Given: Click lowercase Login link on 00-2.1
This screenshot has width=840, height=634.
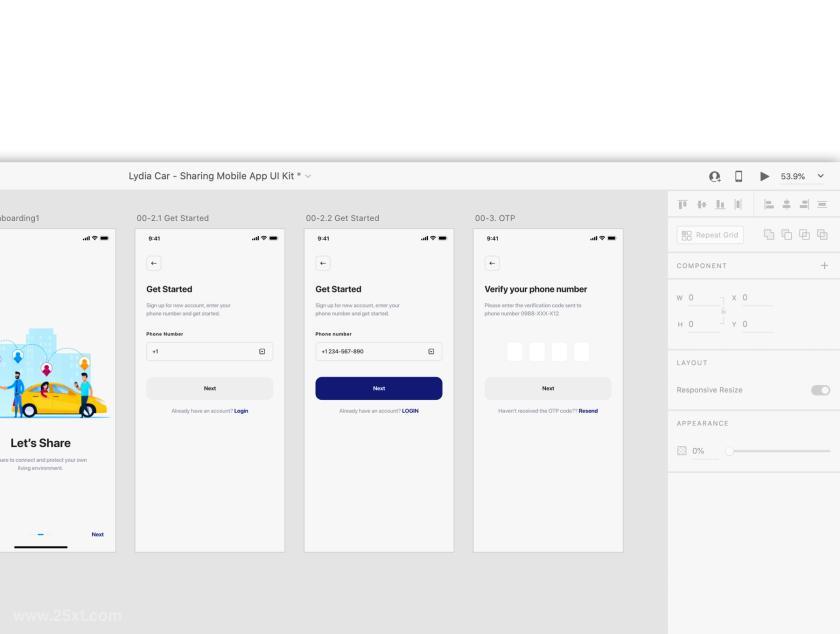Looking at the screenshot, I should [241, 411].
